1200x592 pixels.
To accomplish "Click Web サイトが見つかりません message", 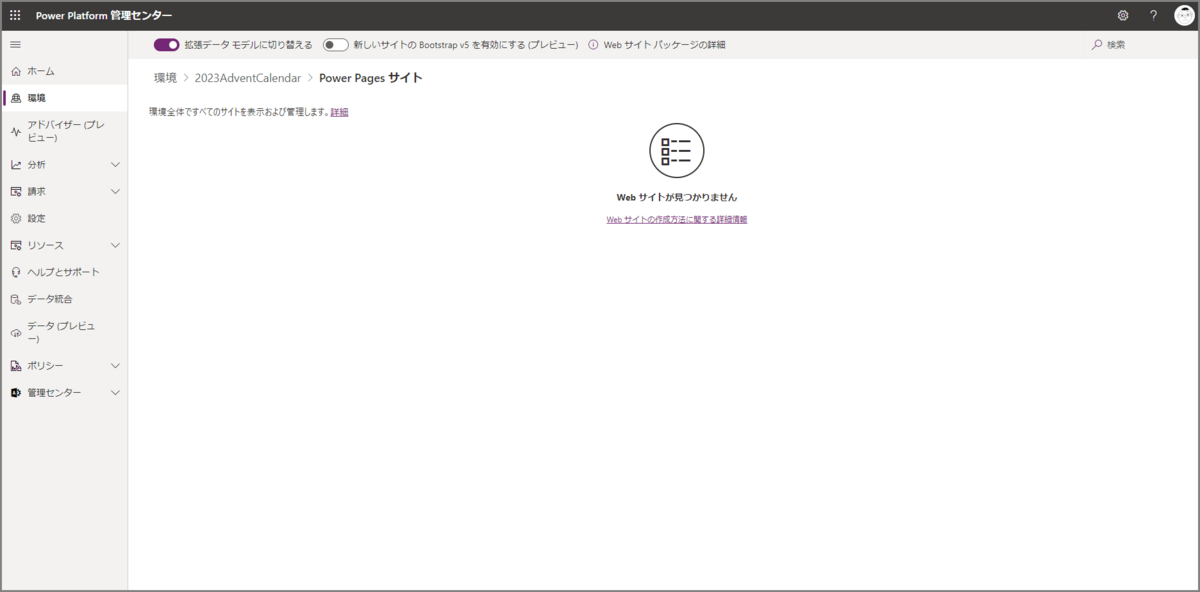I will tap(677, 197).
